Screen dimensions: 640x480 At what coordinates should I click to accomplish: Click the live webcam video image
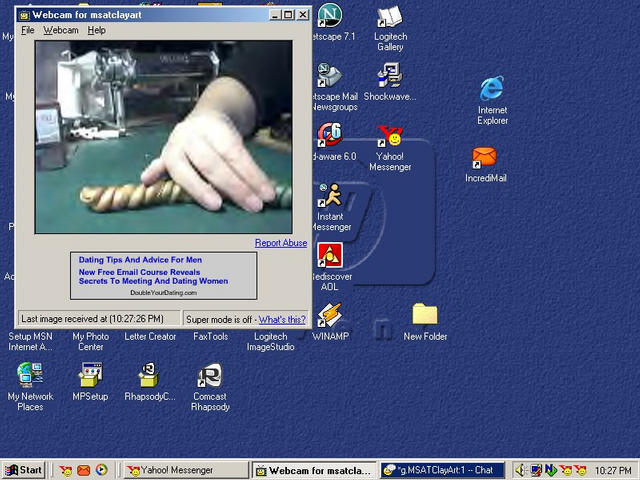(164, 137)
